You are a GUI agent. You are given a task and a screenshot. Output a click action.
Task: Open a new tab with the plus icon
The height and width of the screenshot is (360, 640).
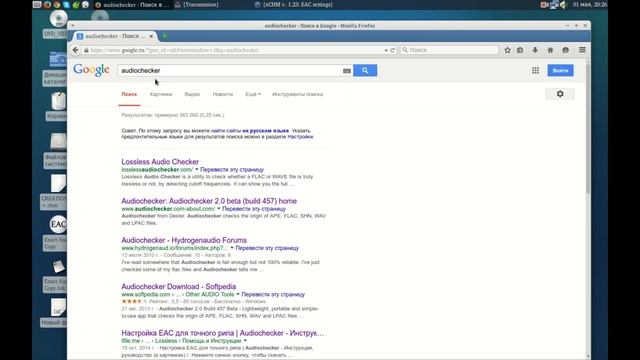pos(164,36)
